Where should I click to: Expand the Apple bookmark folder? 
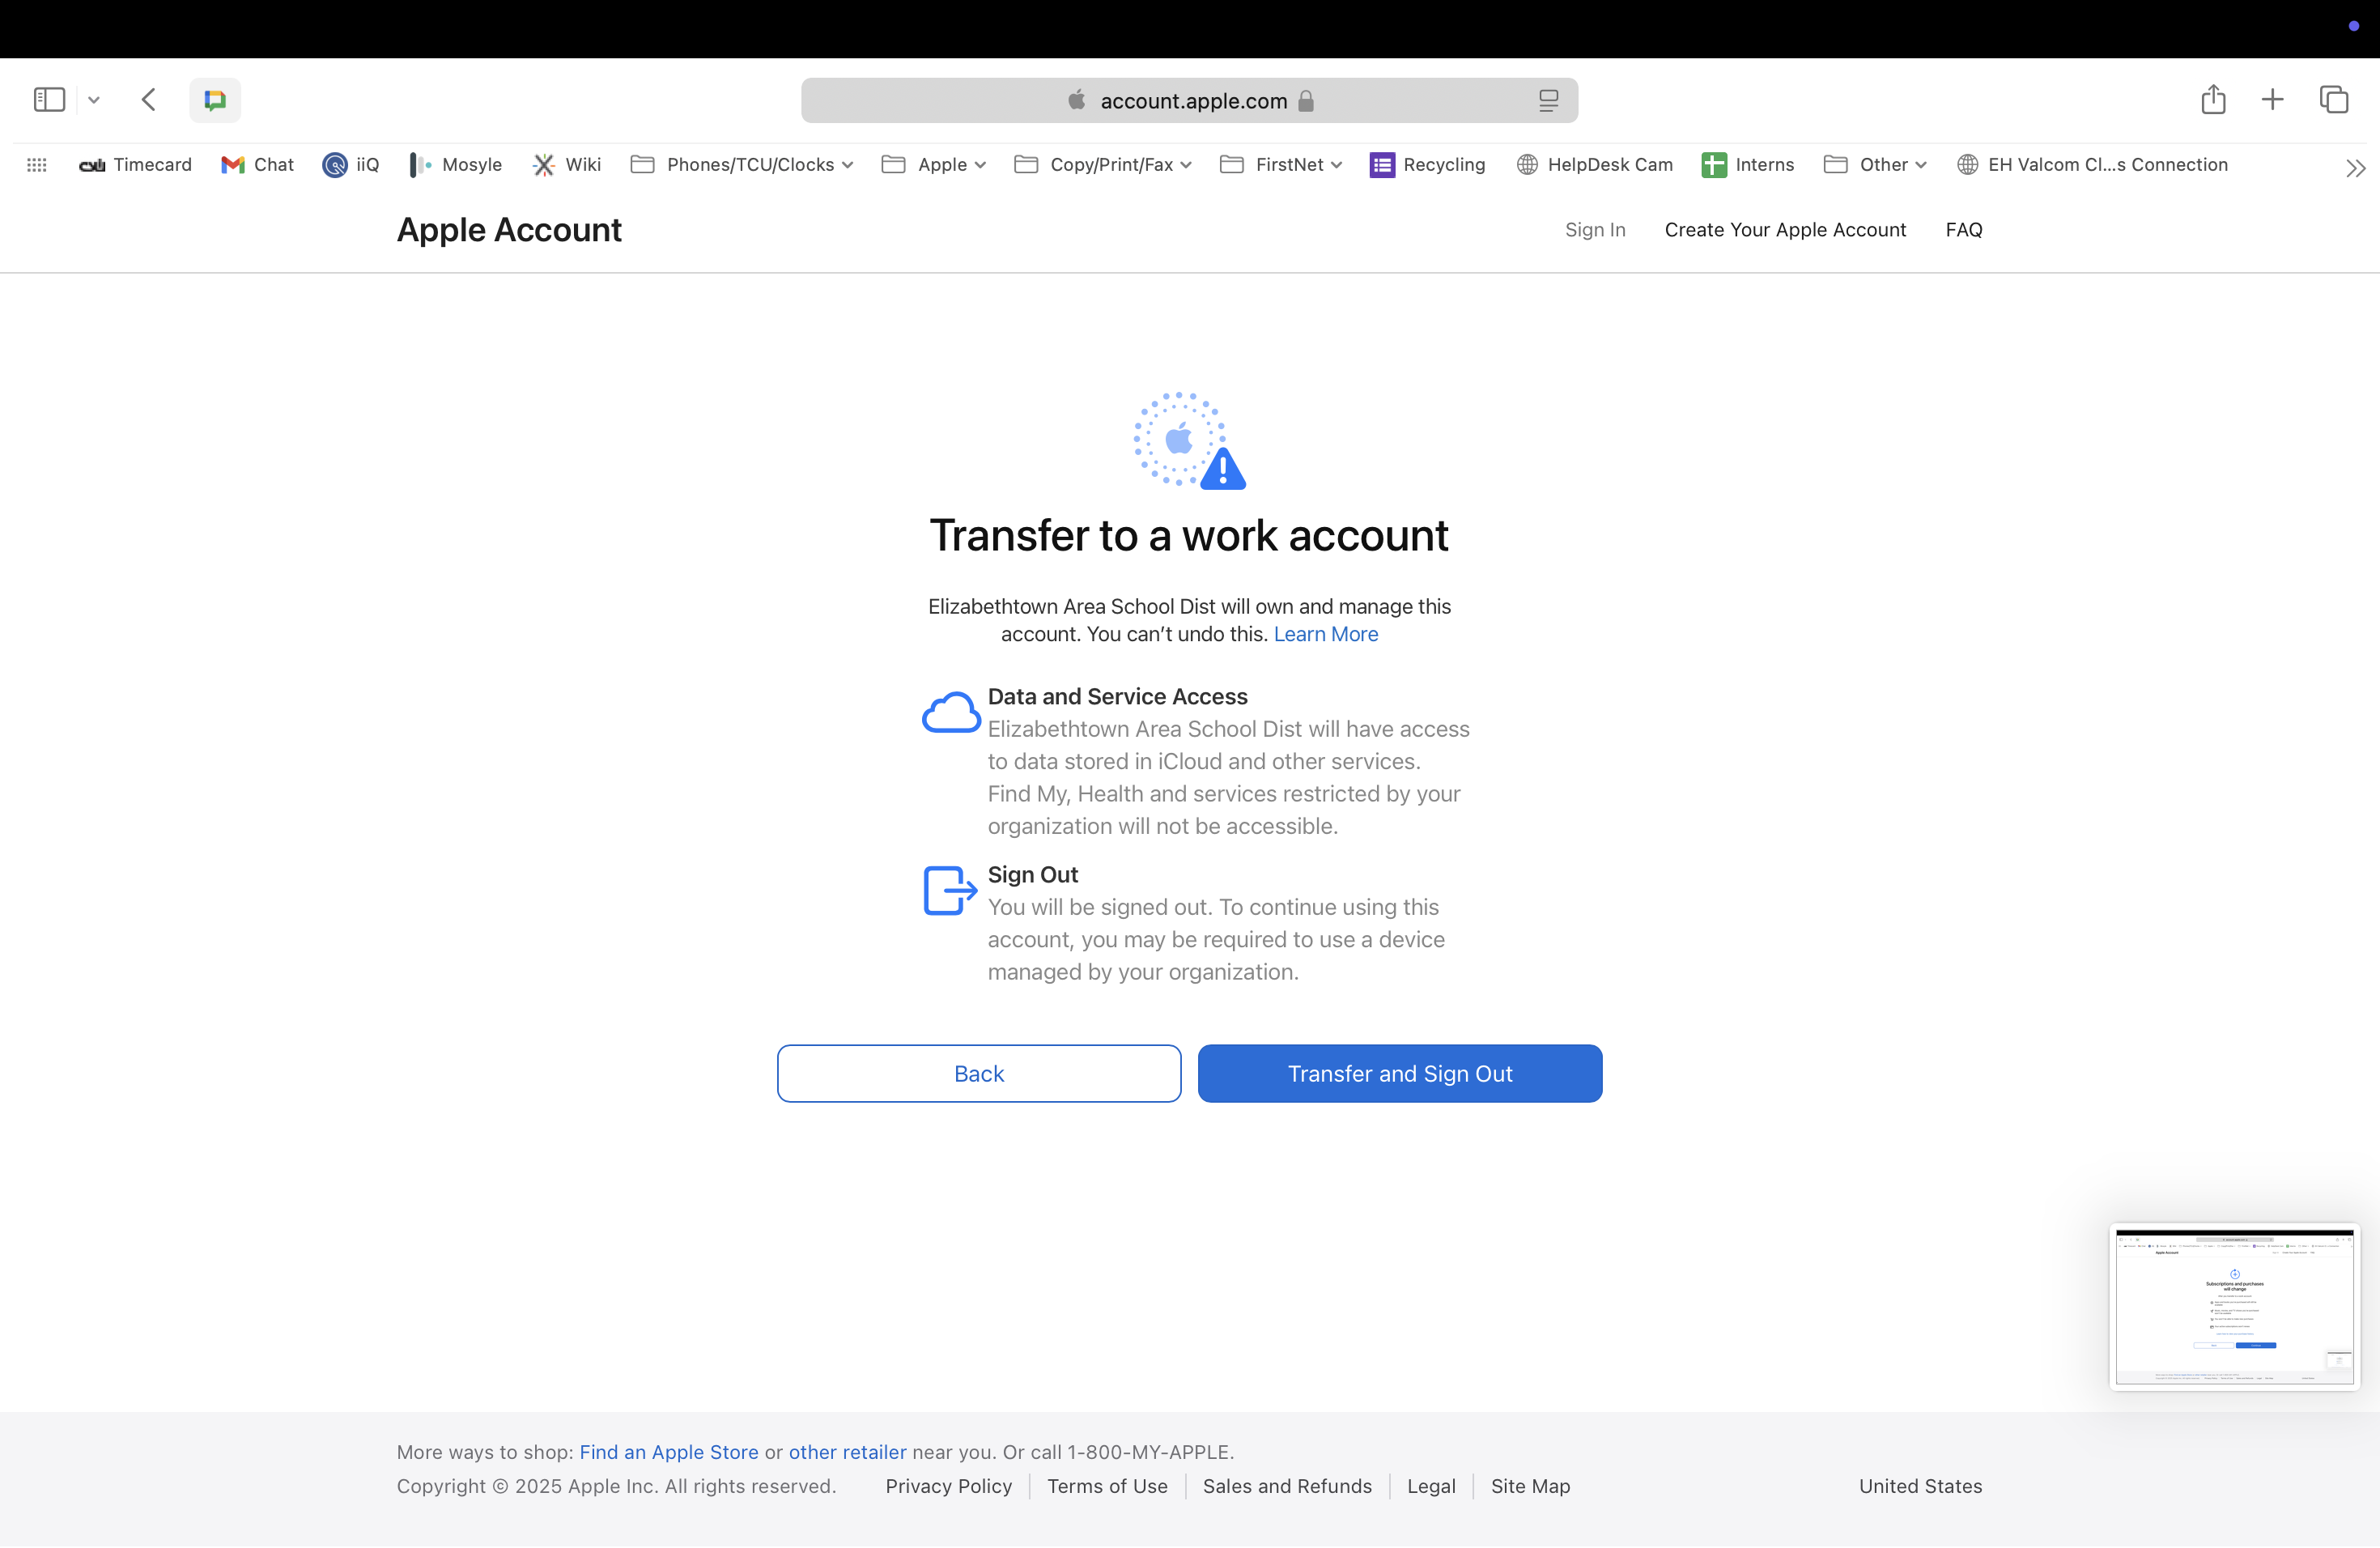tap(934, 165)
